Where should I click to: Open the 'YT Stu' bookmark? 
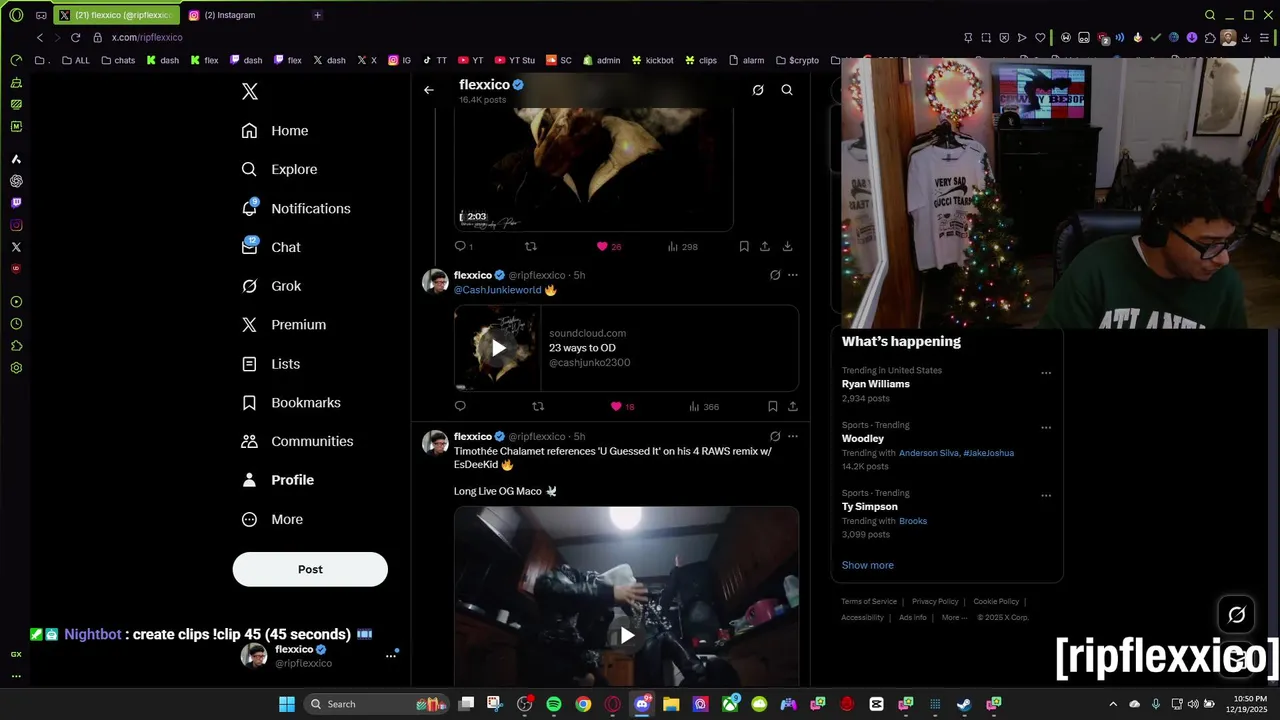pos(515,60)
